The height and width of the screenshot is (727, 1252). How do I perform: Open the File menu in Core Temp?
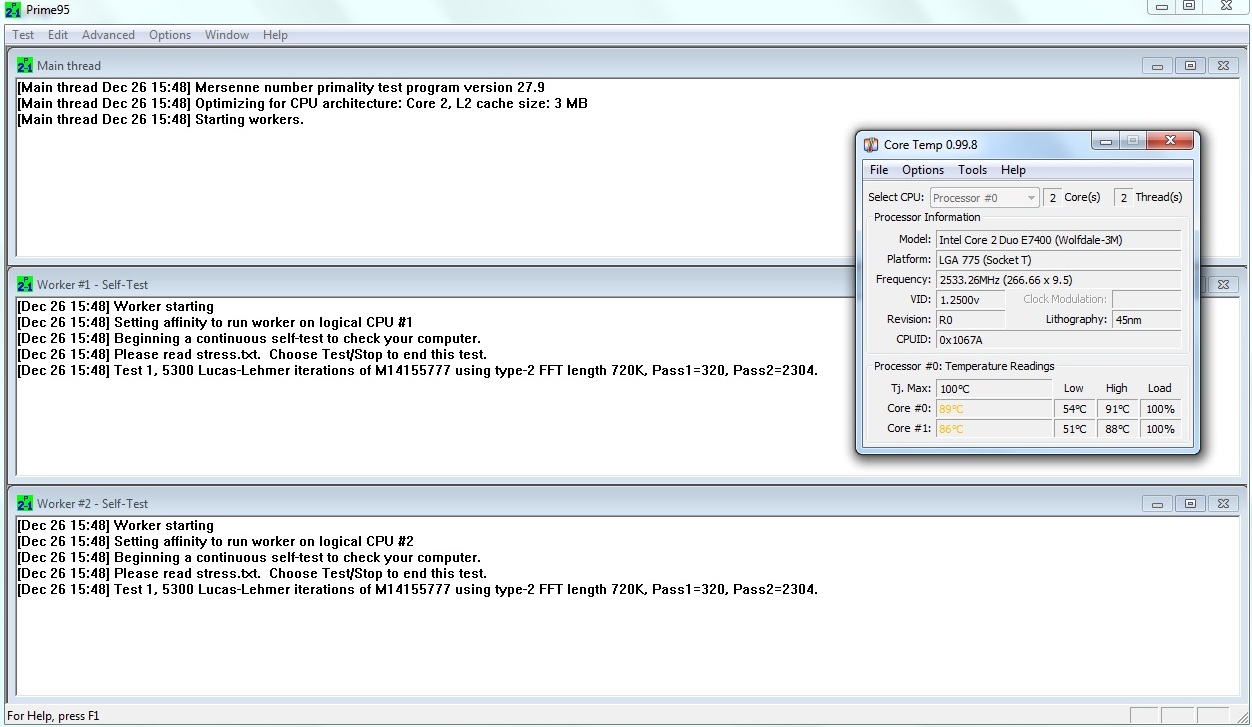point(879,170)
